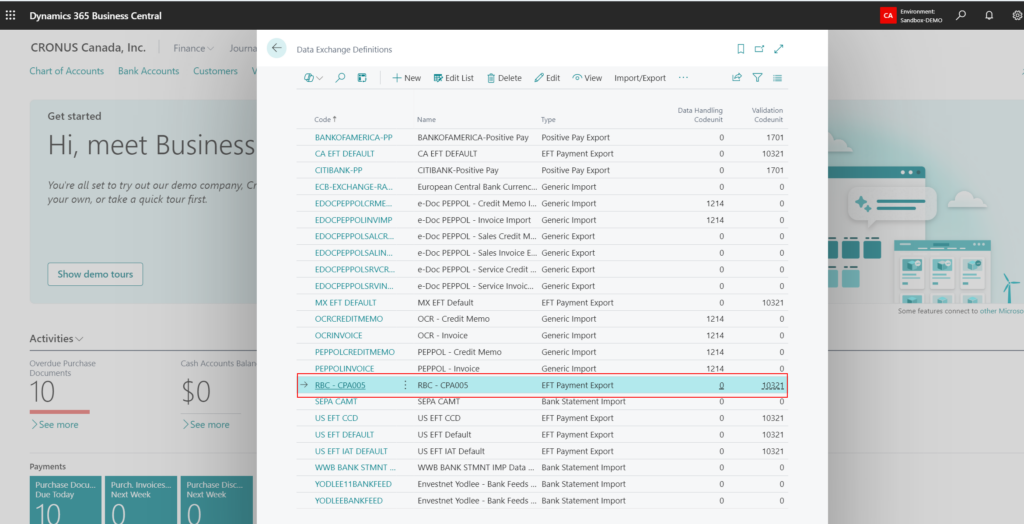This screenshot has height=524, width=1024.
Task: Open the Copilot dropdown in toolbar
Action: tap(313, 78)
